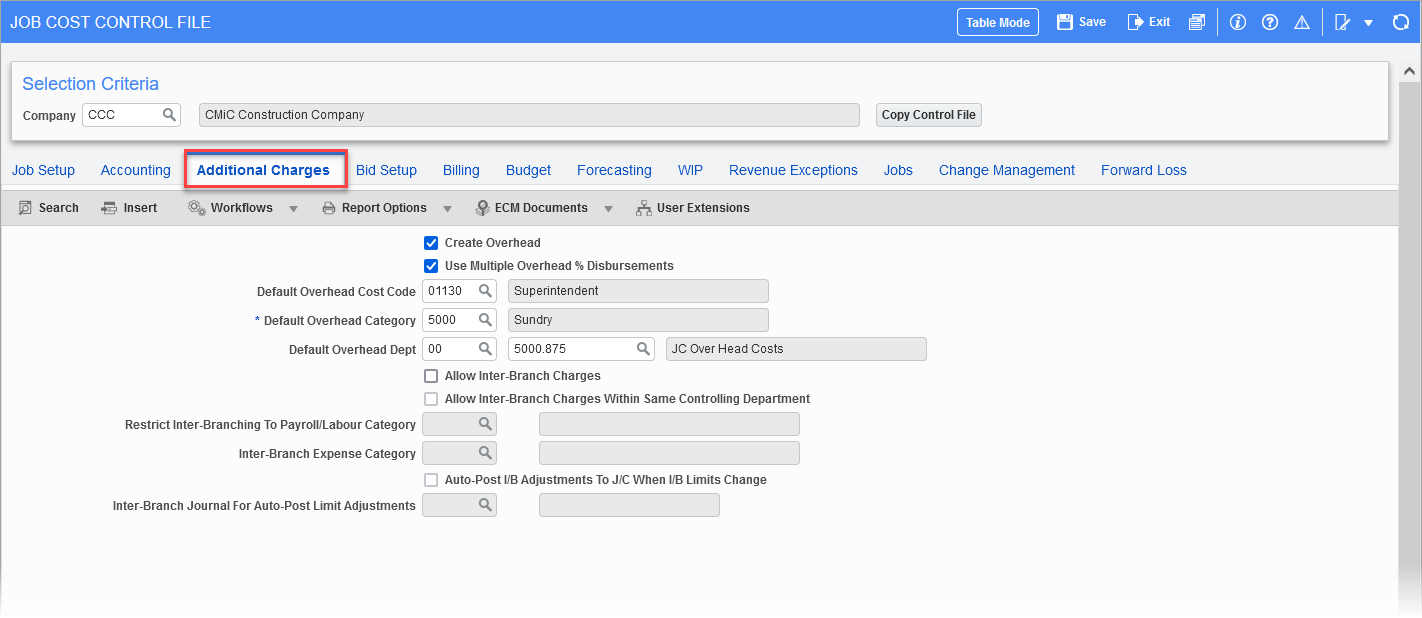This screenshot has height=618, width=1422.
Task: Open the User Extensions tool
Action: coord(693,207)
